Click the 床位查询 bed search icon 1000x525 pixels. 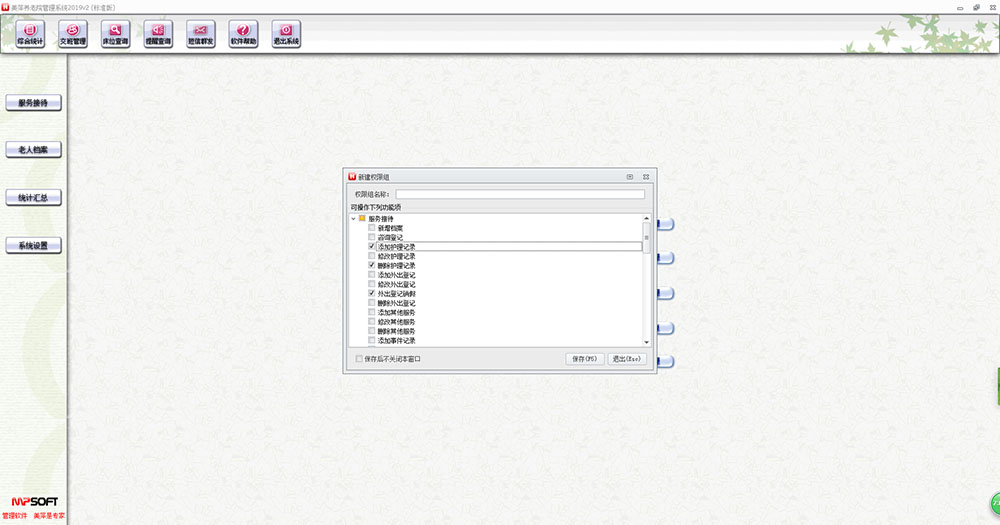(x=116, y=34)
